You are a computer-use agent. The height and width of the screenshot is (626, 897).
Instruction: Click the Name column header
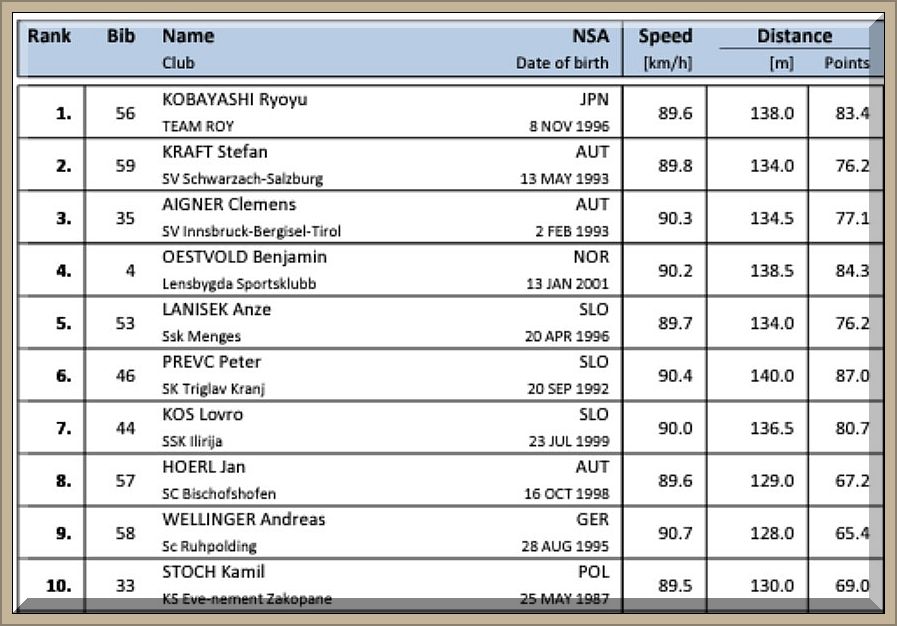pos(188,36)
